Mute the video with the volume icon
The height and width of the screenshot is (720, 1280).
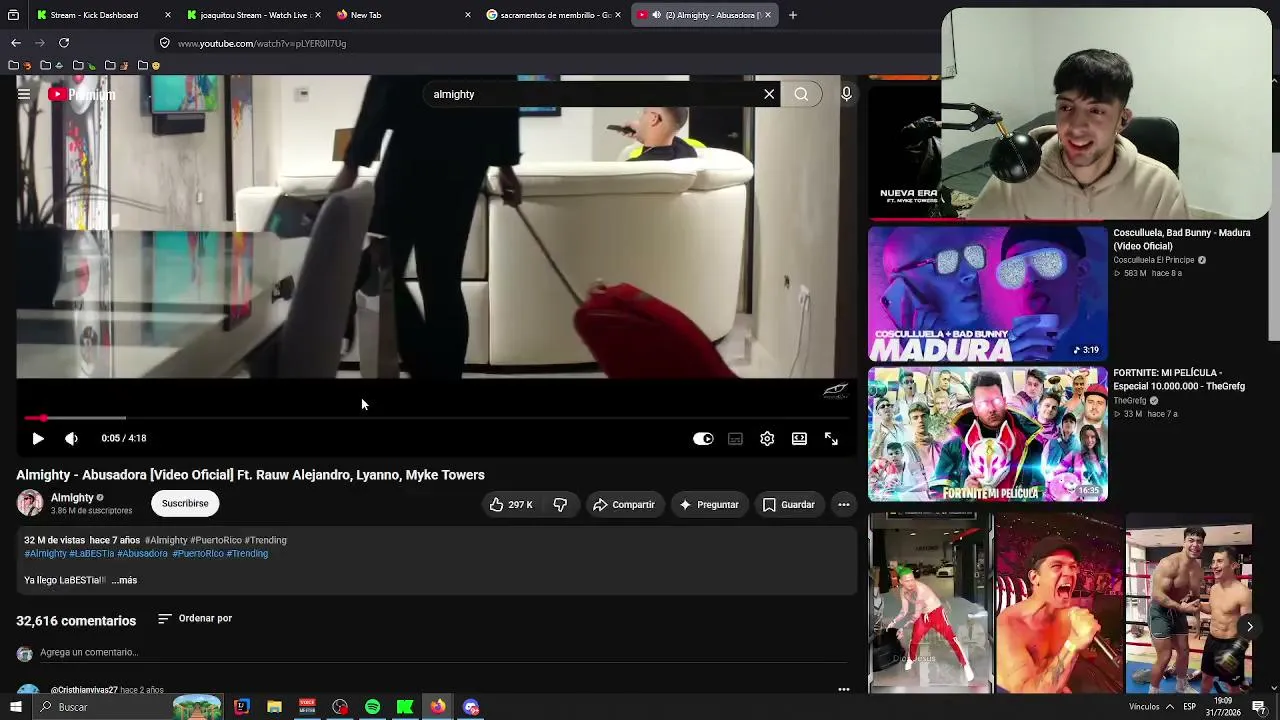pos(71,438)
